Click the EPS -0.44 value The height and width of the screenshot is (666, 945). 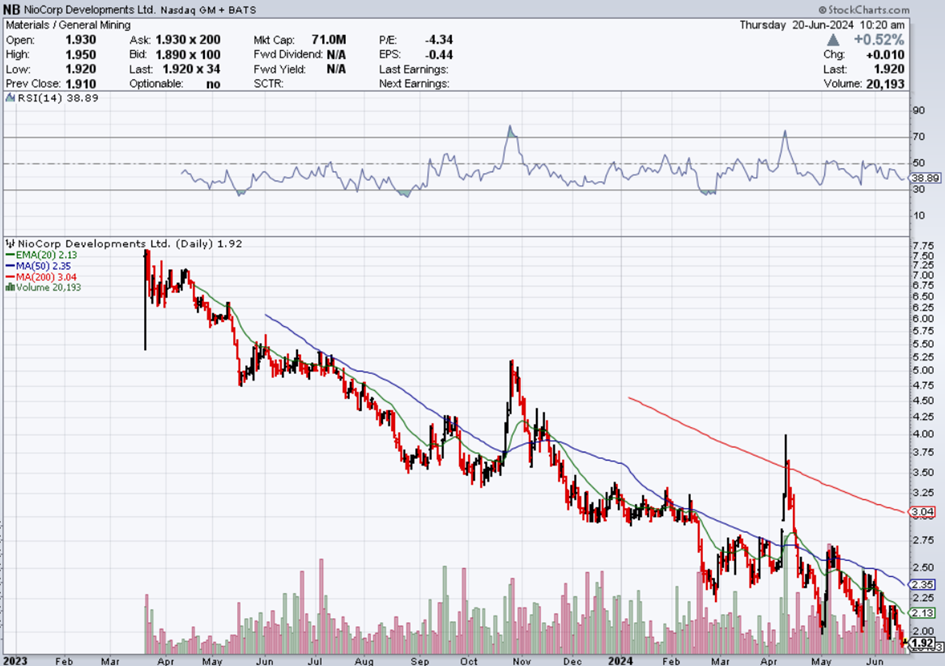click(x=439, y=54)
